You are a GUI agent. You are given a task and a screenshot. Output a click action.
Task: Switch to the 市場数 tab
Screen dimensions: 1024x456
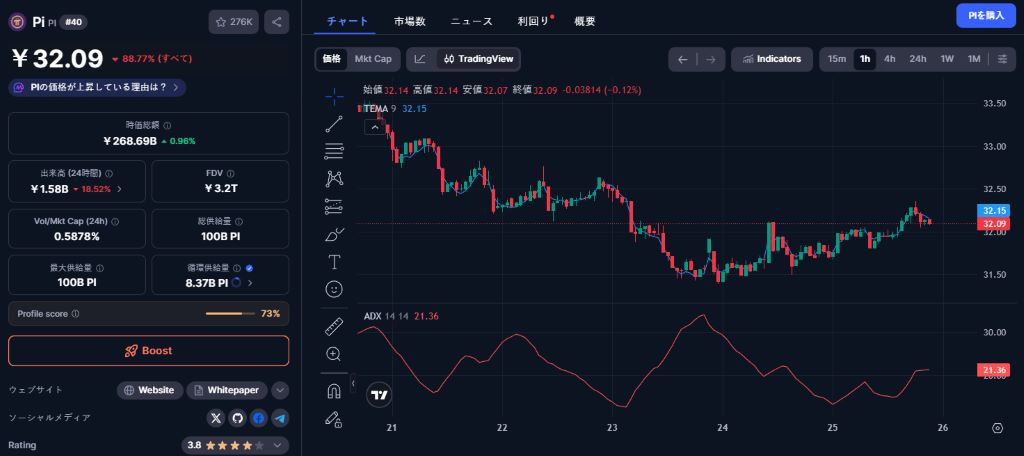(409, 21)
